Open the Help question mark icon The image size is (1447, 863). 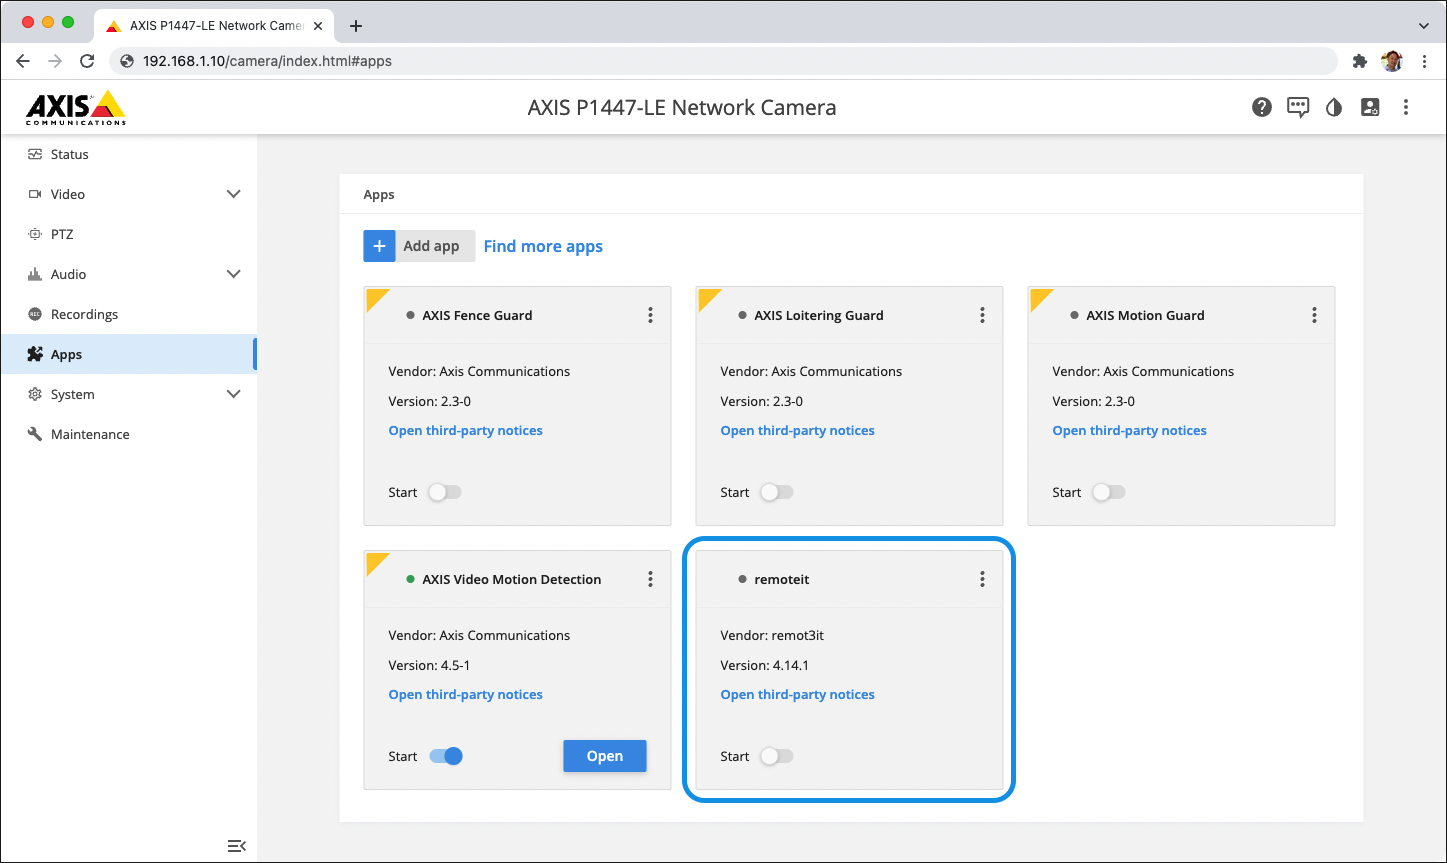click(x=1262, y=107)
